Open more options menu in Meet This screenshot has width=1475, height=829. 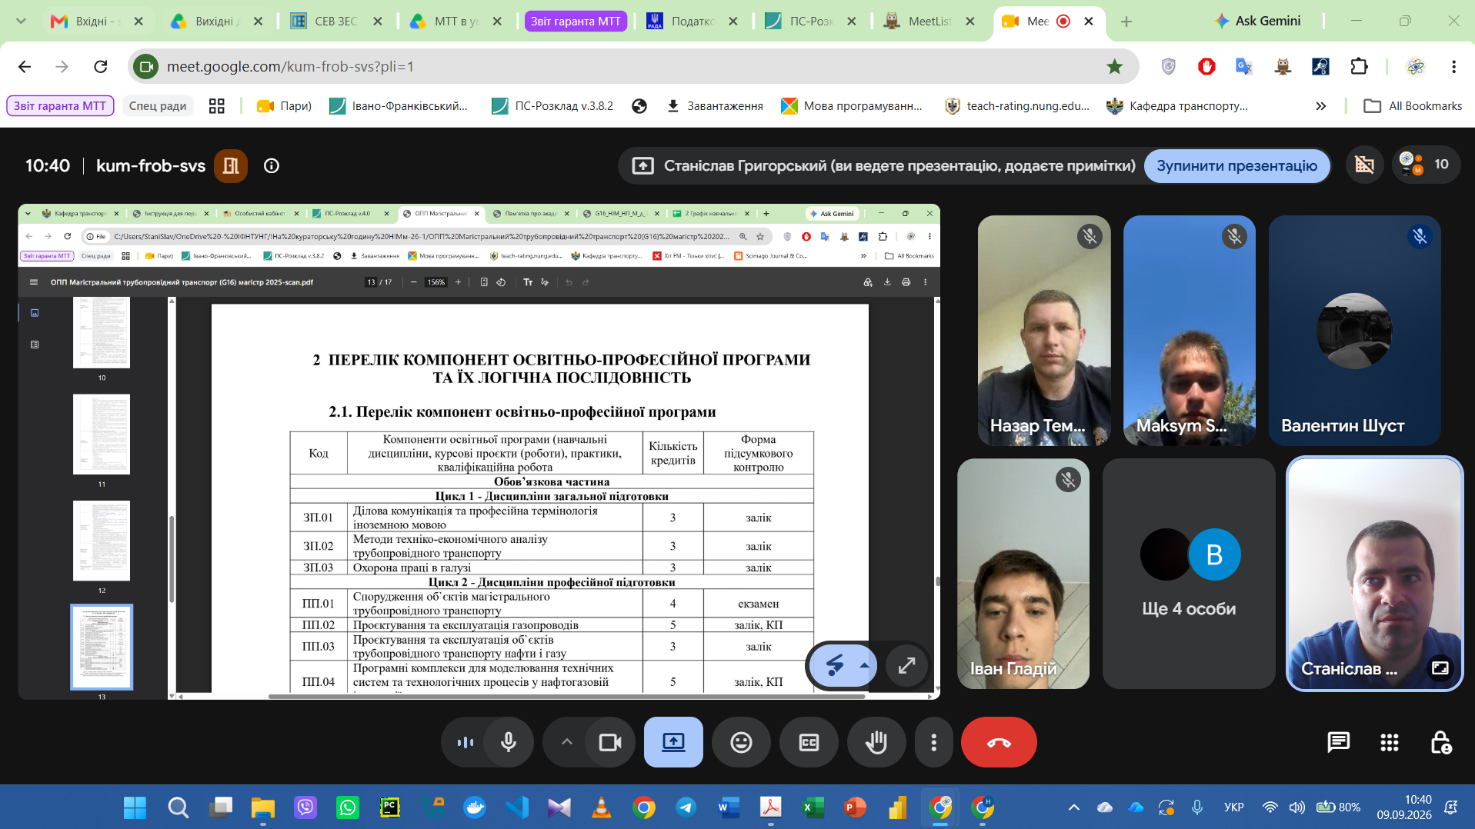tap(934, 742)
